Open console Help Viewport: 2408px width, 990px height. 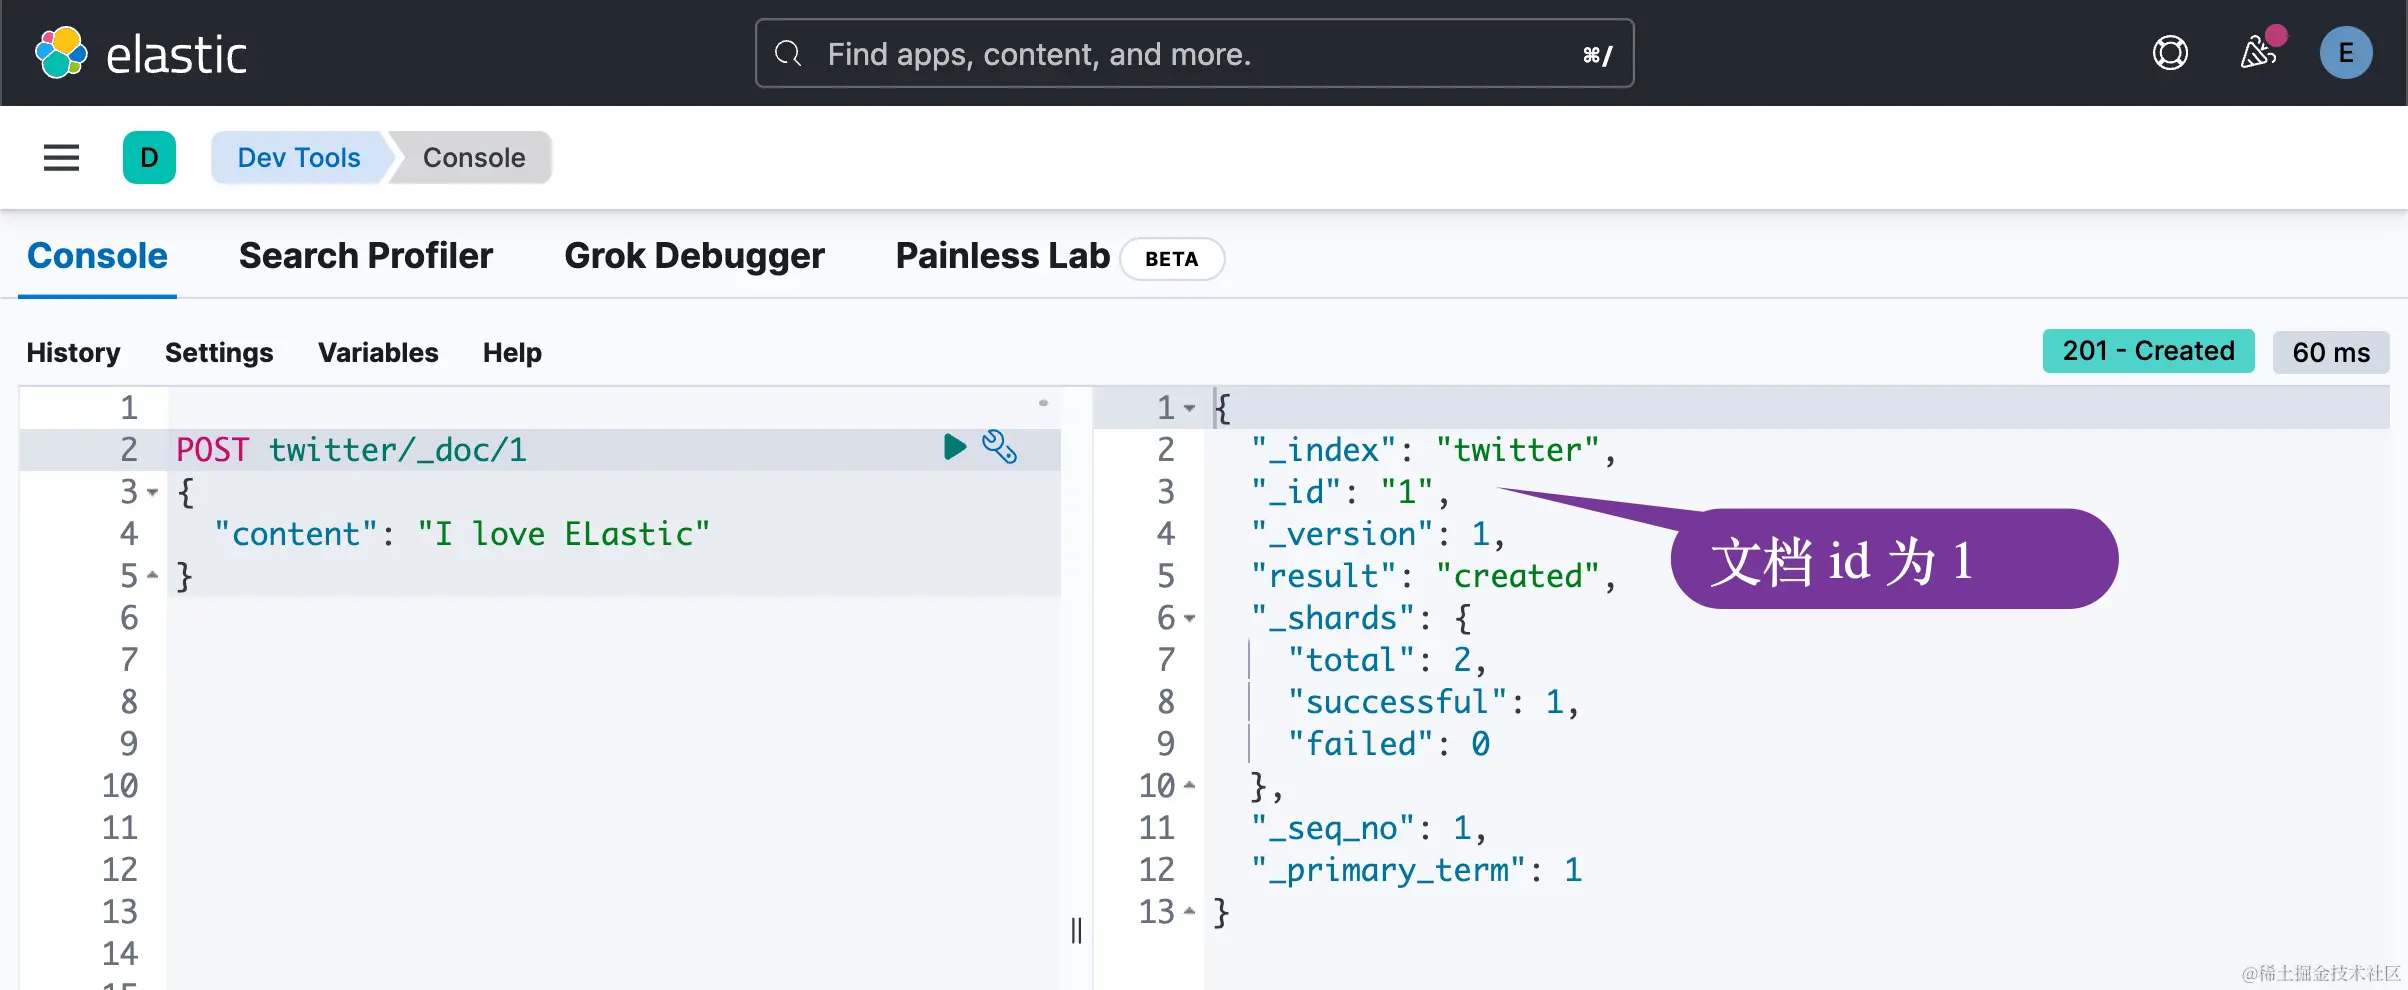coord(512,352)
